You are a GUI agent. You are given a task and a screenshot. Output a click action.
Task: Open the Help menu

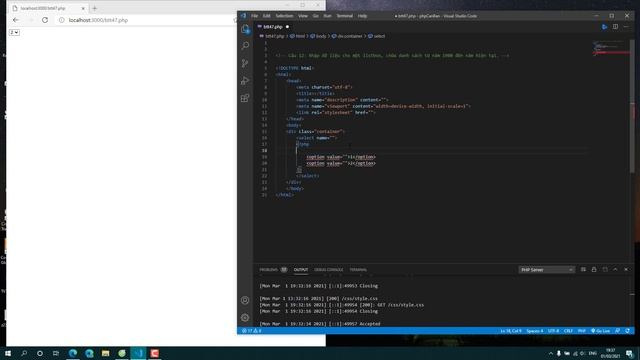362,16
